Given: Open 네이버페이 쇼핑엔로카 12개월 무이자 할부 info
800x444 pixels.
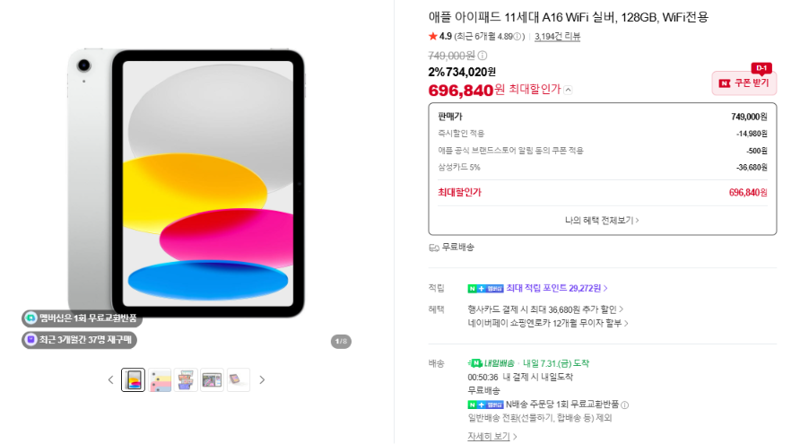Looking at the screenshot, I should tap(548, 323).
